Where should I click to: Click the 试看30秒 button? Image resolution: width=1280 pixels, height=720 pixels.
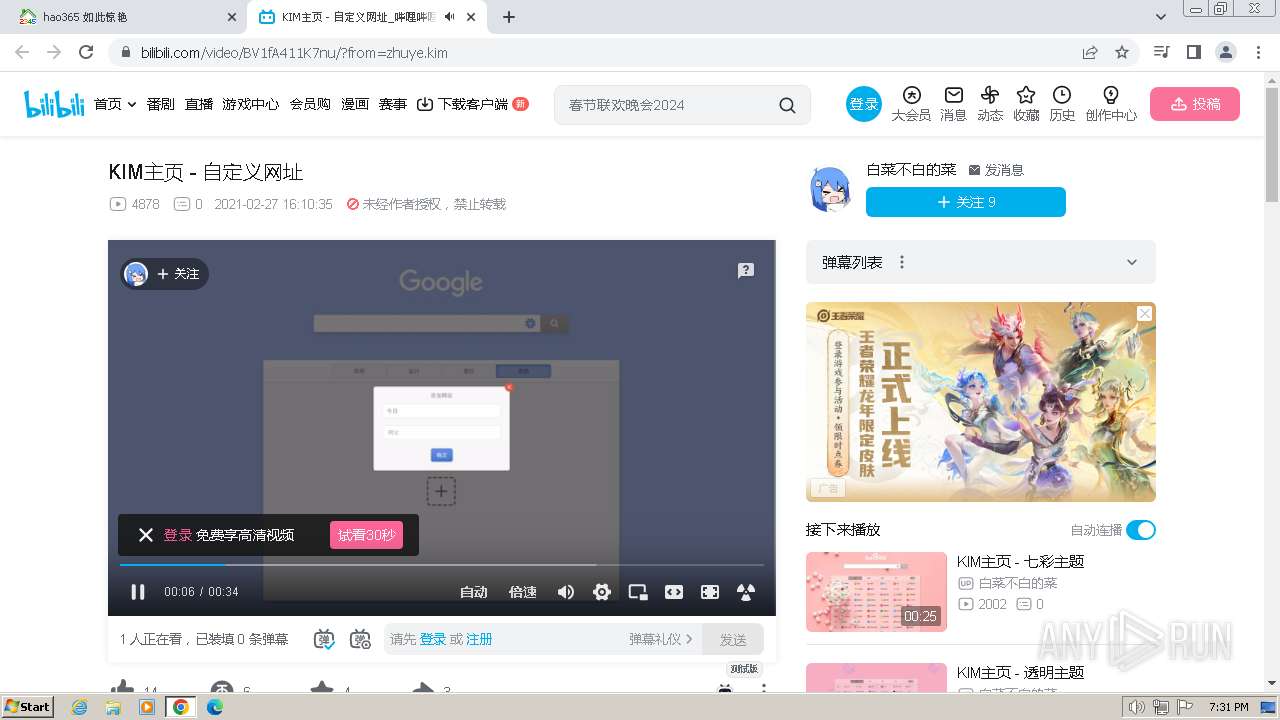[366, 535]
